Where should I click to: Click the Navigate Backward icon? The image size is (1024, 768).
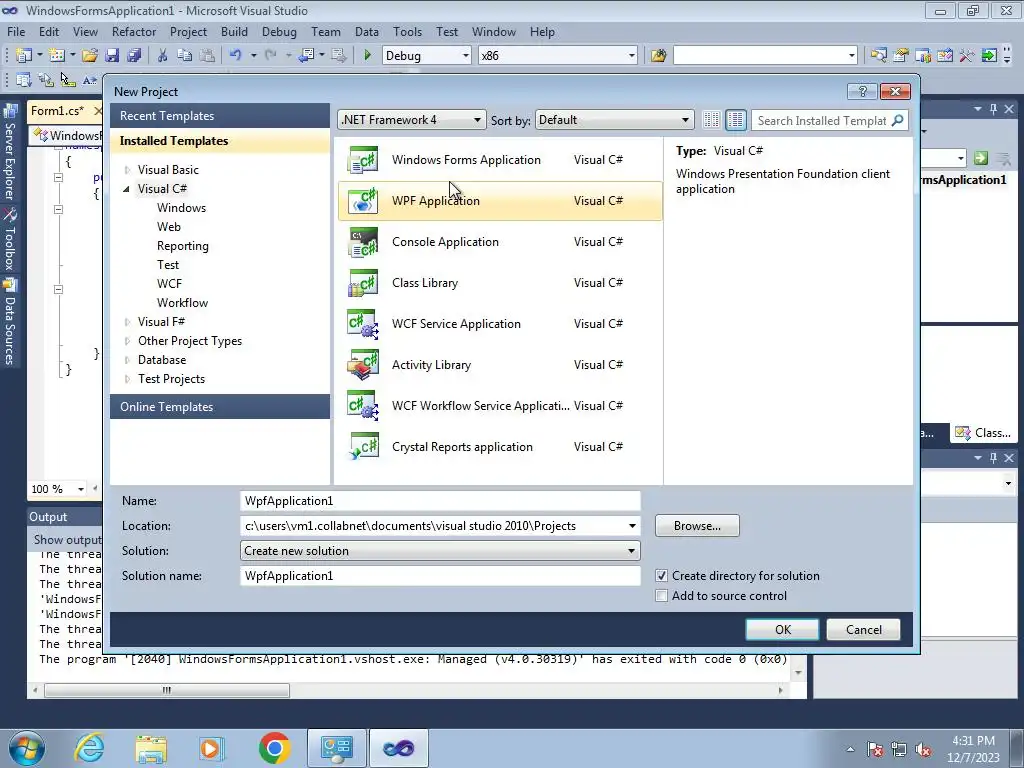pyautogui.click(x=306, y=56)
